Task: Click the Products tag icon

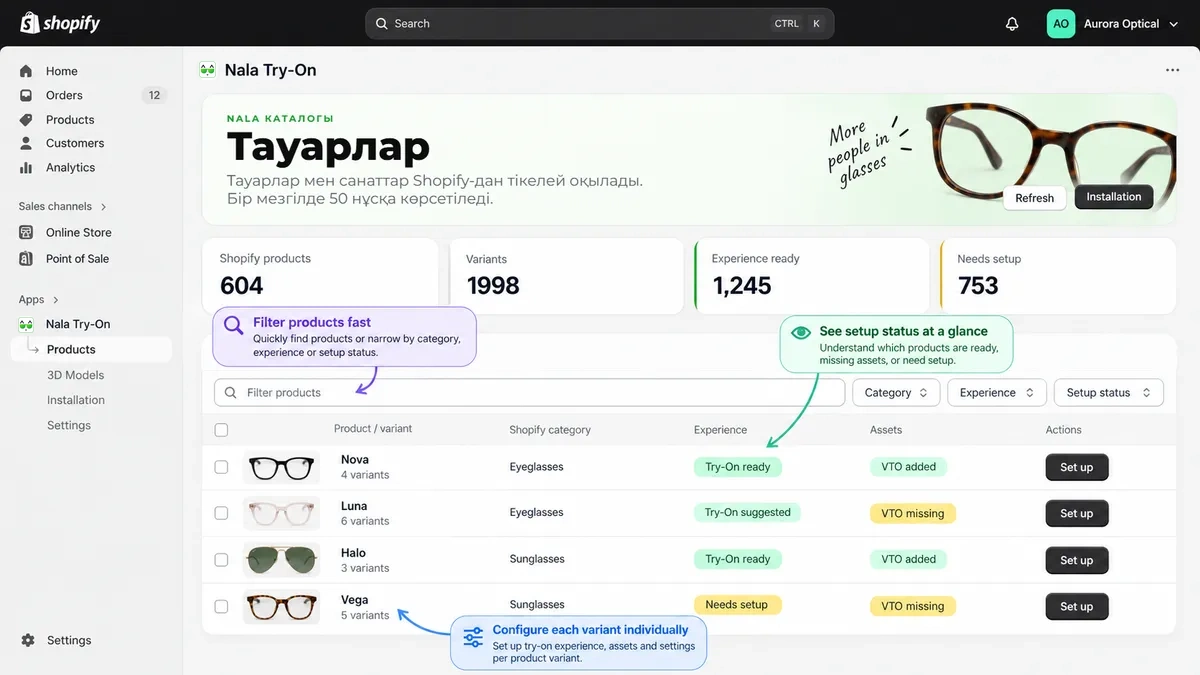Action: [26, 119]
